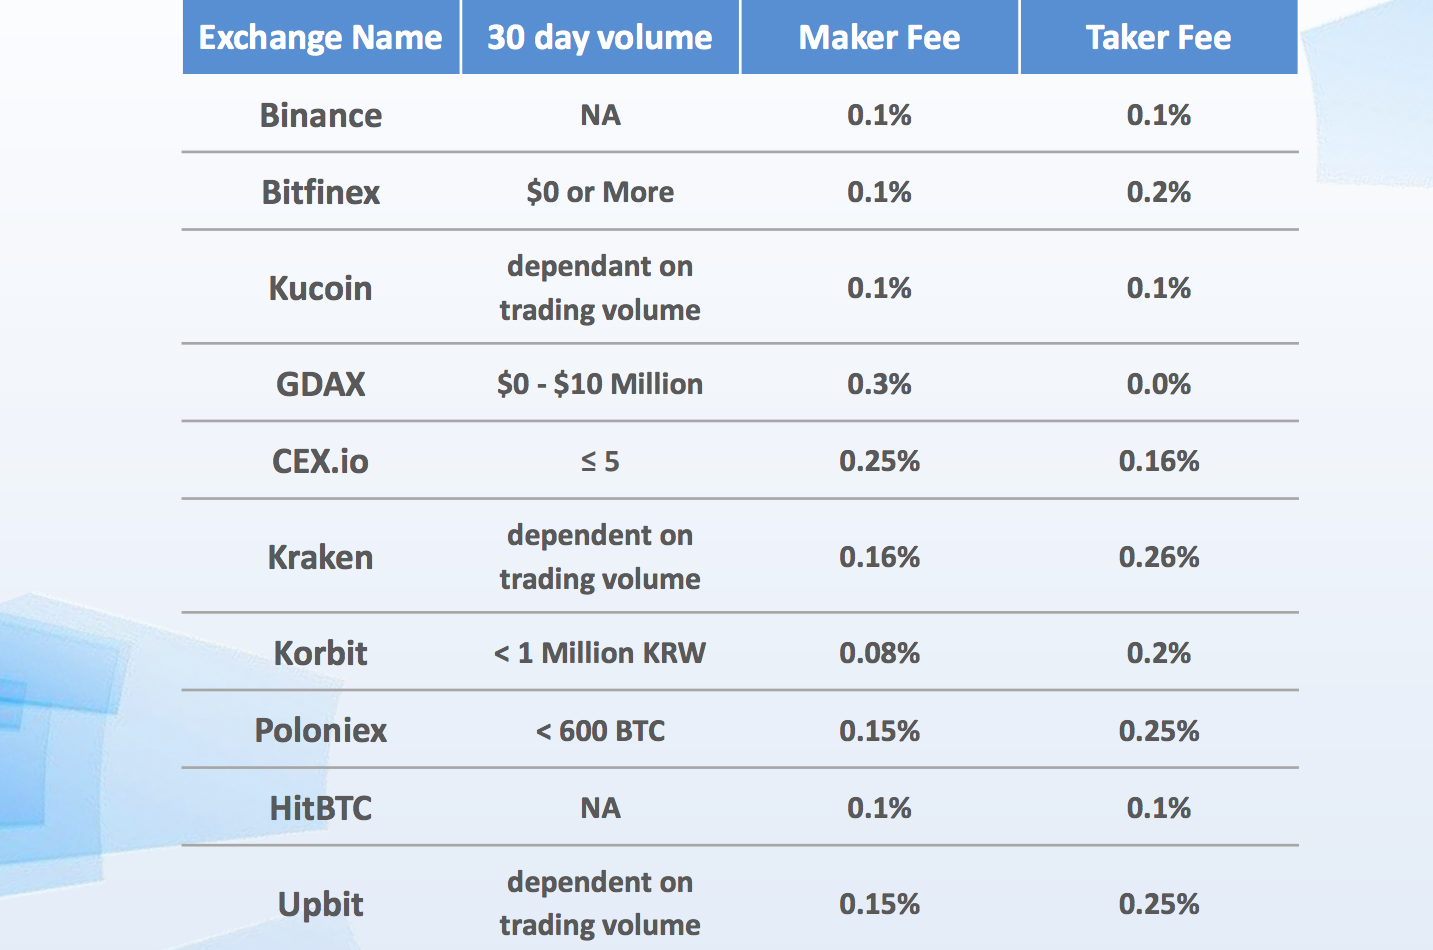Image resolution: width=1433 pixels, height=950 pixels.
Task: Select the Kraken row label
Action: (x=320, y=557)
